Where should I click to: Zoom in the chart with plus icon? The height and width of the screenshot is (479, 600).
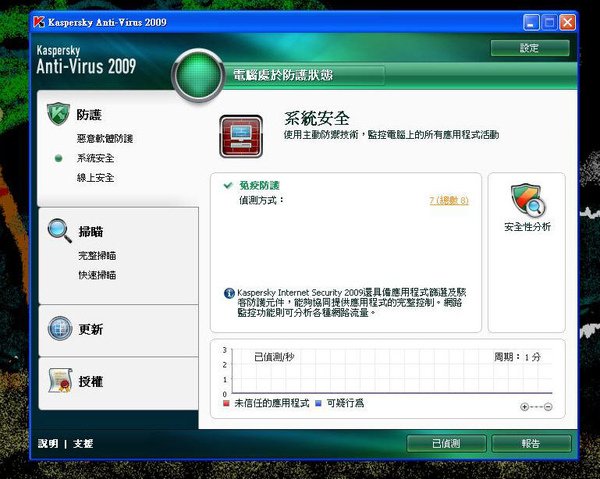click(x=525, y=407)
